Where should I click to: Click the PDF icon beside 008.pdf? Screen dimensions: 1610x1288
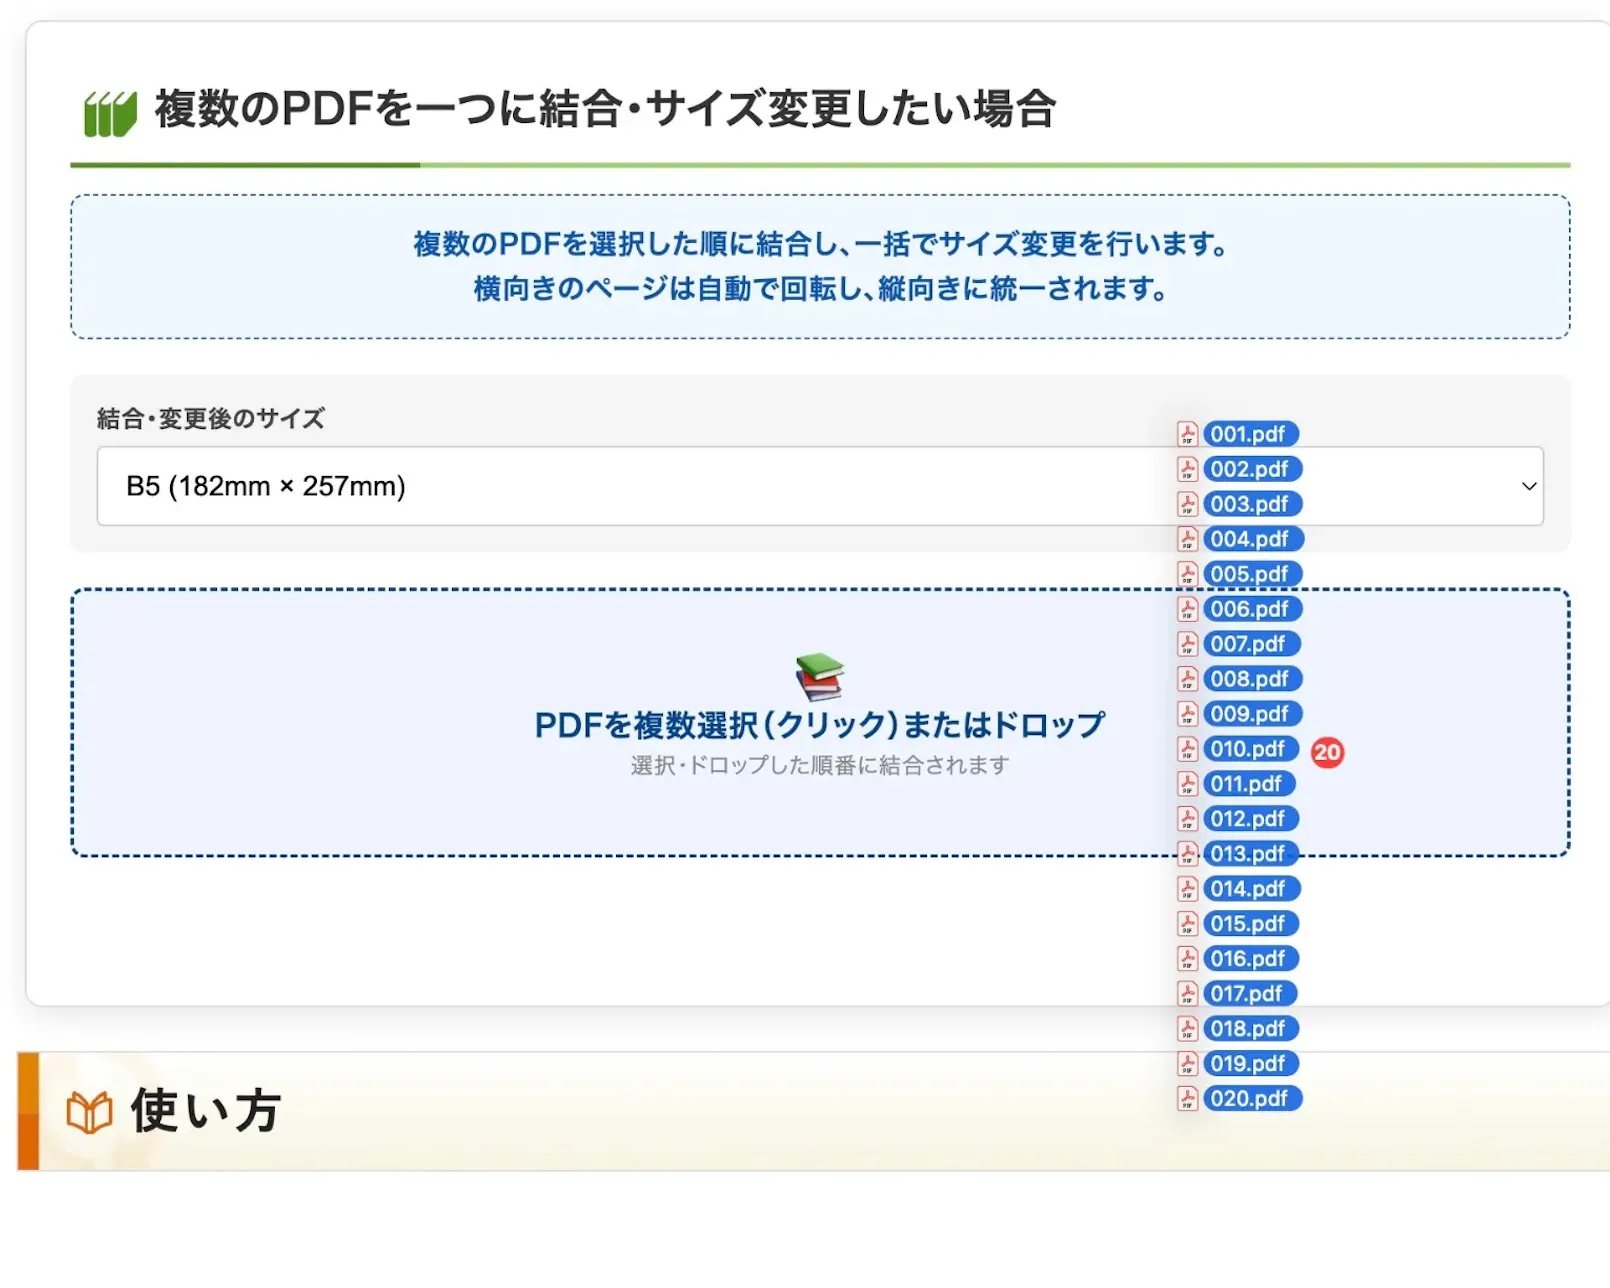[x=1187, y=679]
